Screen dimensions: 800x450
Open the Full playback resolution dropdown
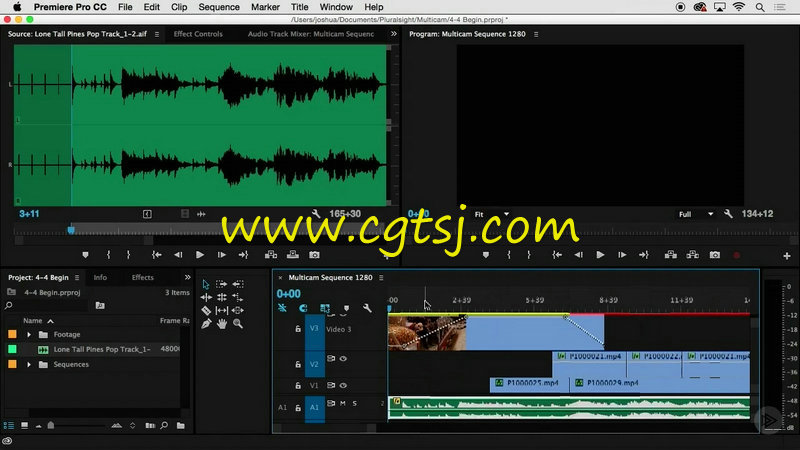696,214
